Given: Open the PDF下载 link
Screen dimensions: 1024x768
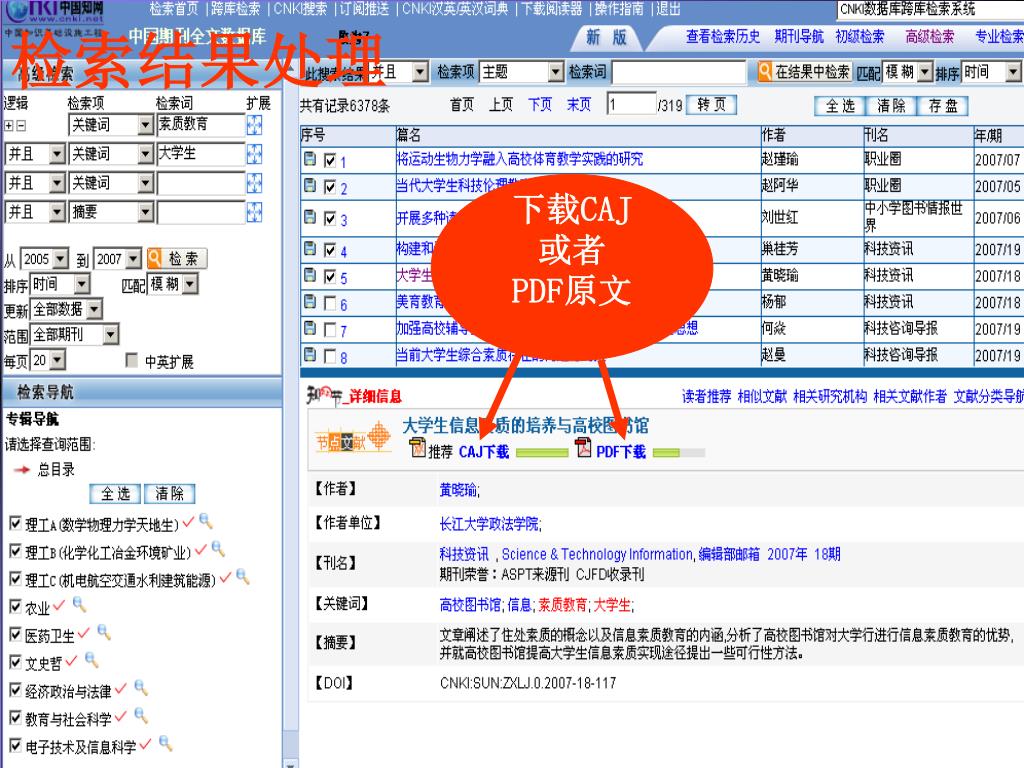Looking at the screenshot, I should tap(620, 452).
